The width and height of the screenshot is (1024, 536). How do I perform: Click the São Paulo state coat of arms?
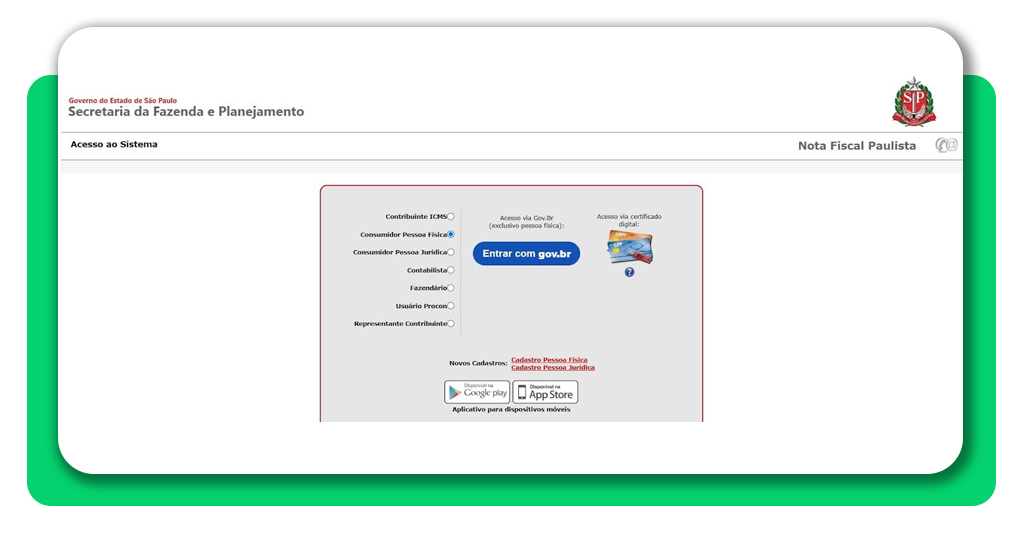point(913,101)
